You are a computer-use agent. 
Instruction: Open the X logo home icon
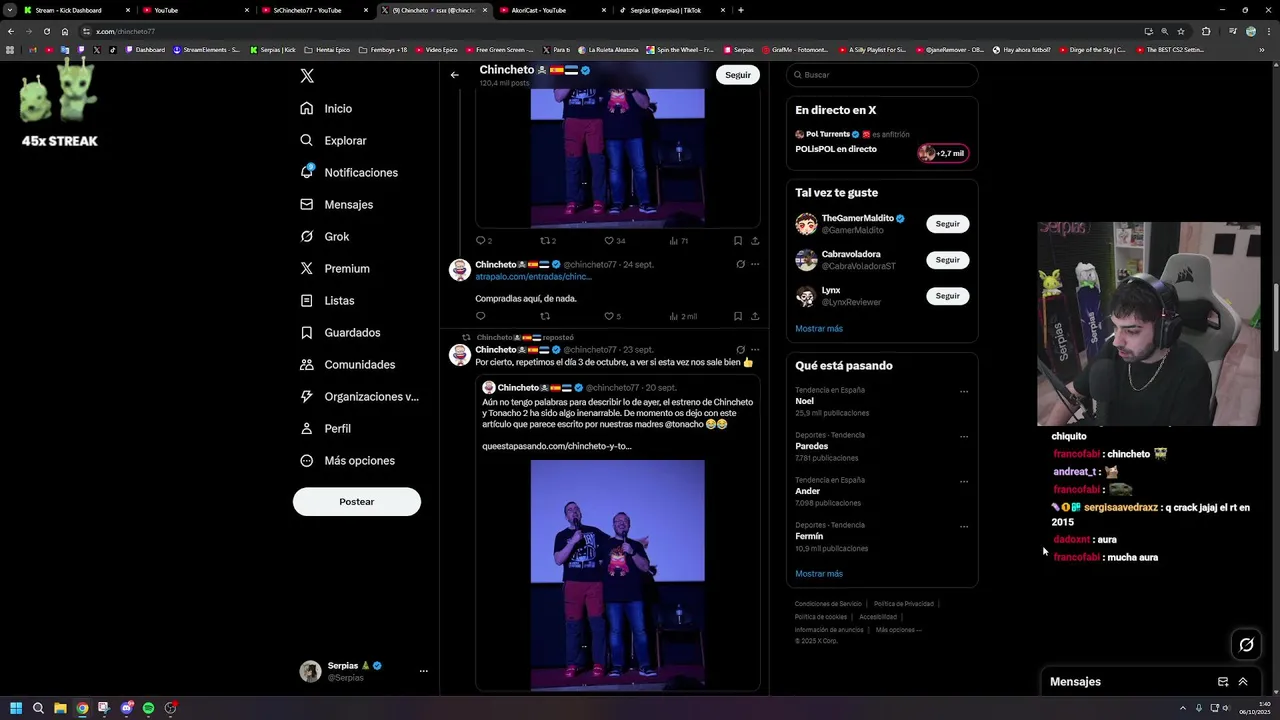[x=307, y=76]
